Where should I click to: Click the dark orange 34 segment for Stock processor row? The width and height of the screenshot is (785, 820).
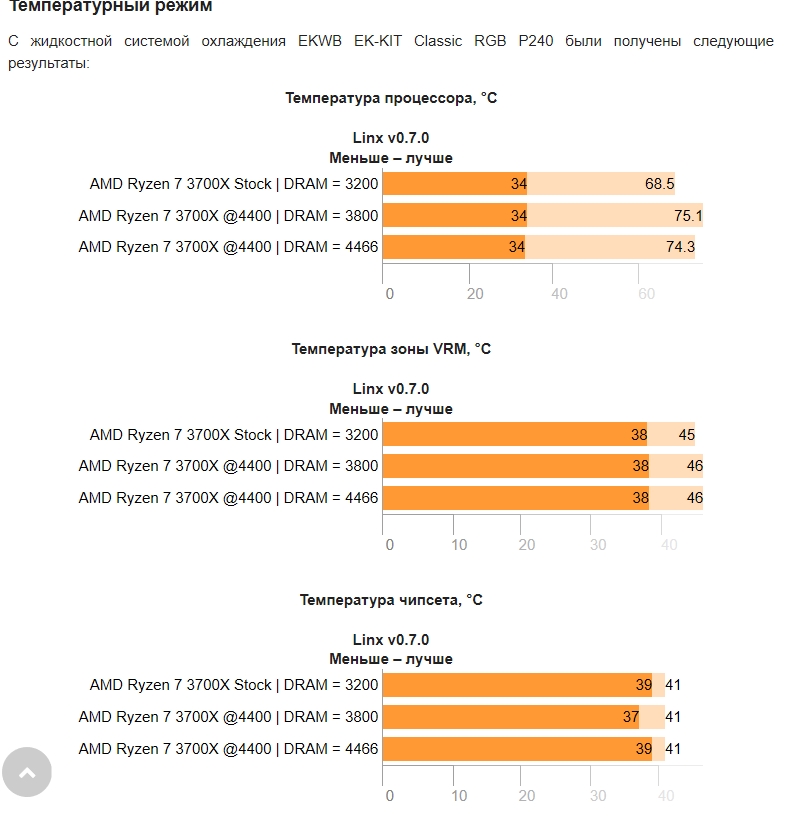click(455, 184)
